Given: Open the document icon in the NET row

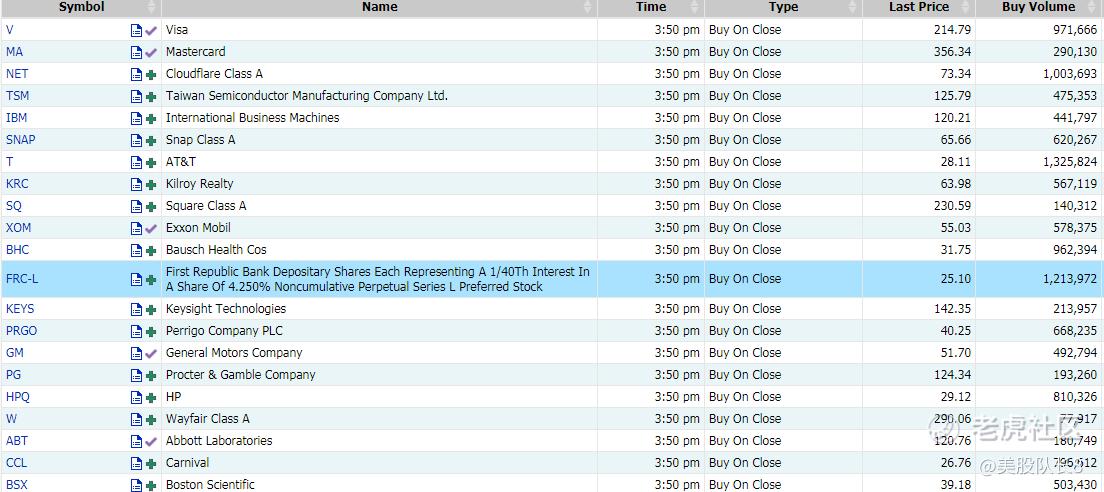Looking at the screenshot, I should tap(136, 75).
